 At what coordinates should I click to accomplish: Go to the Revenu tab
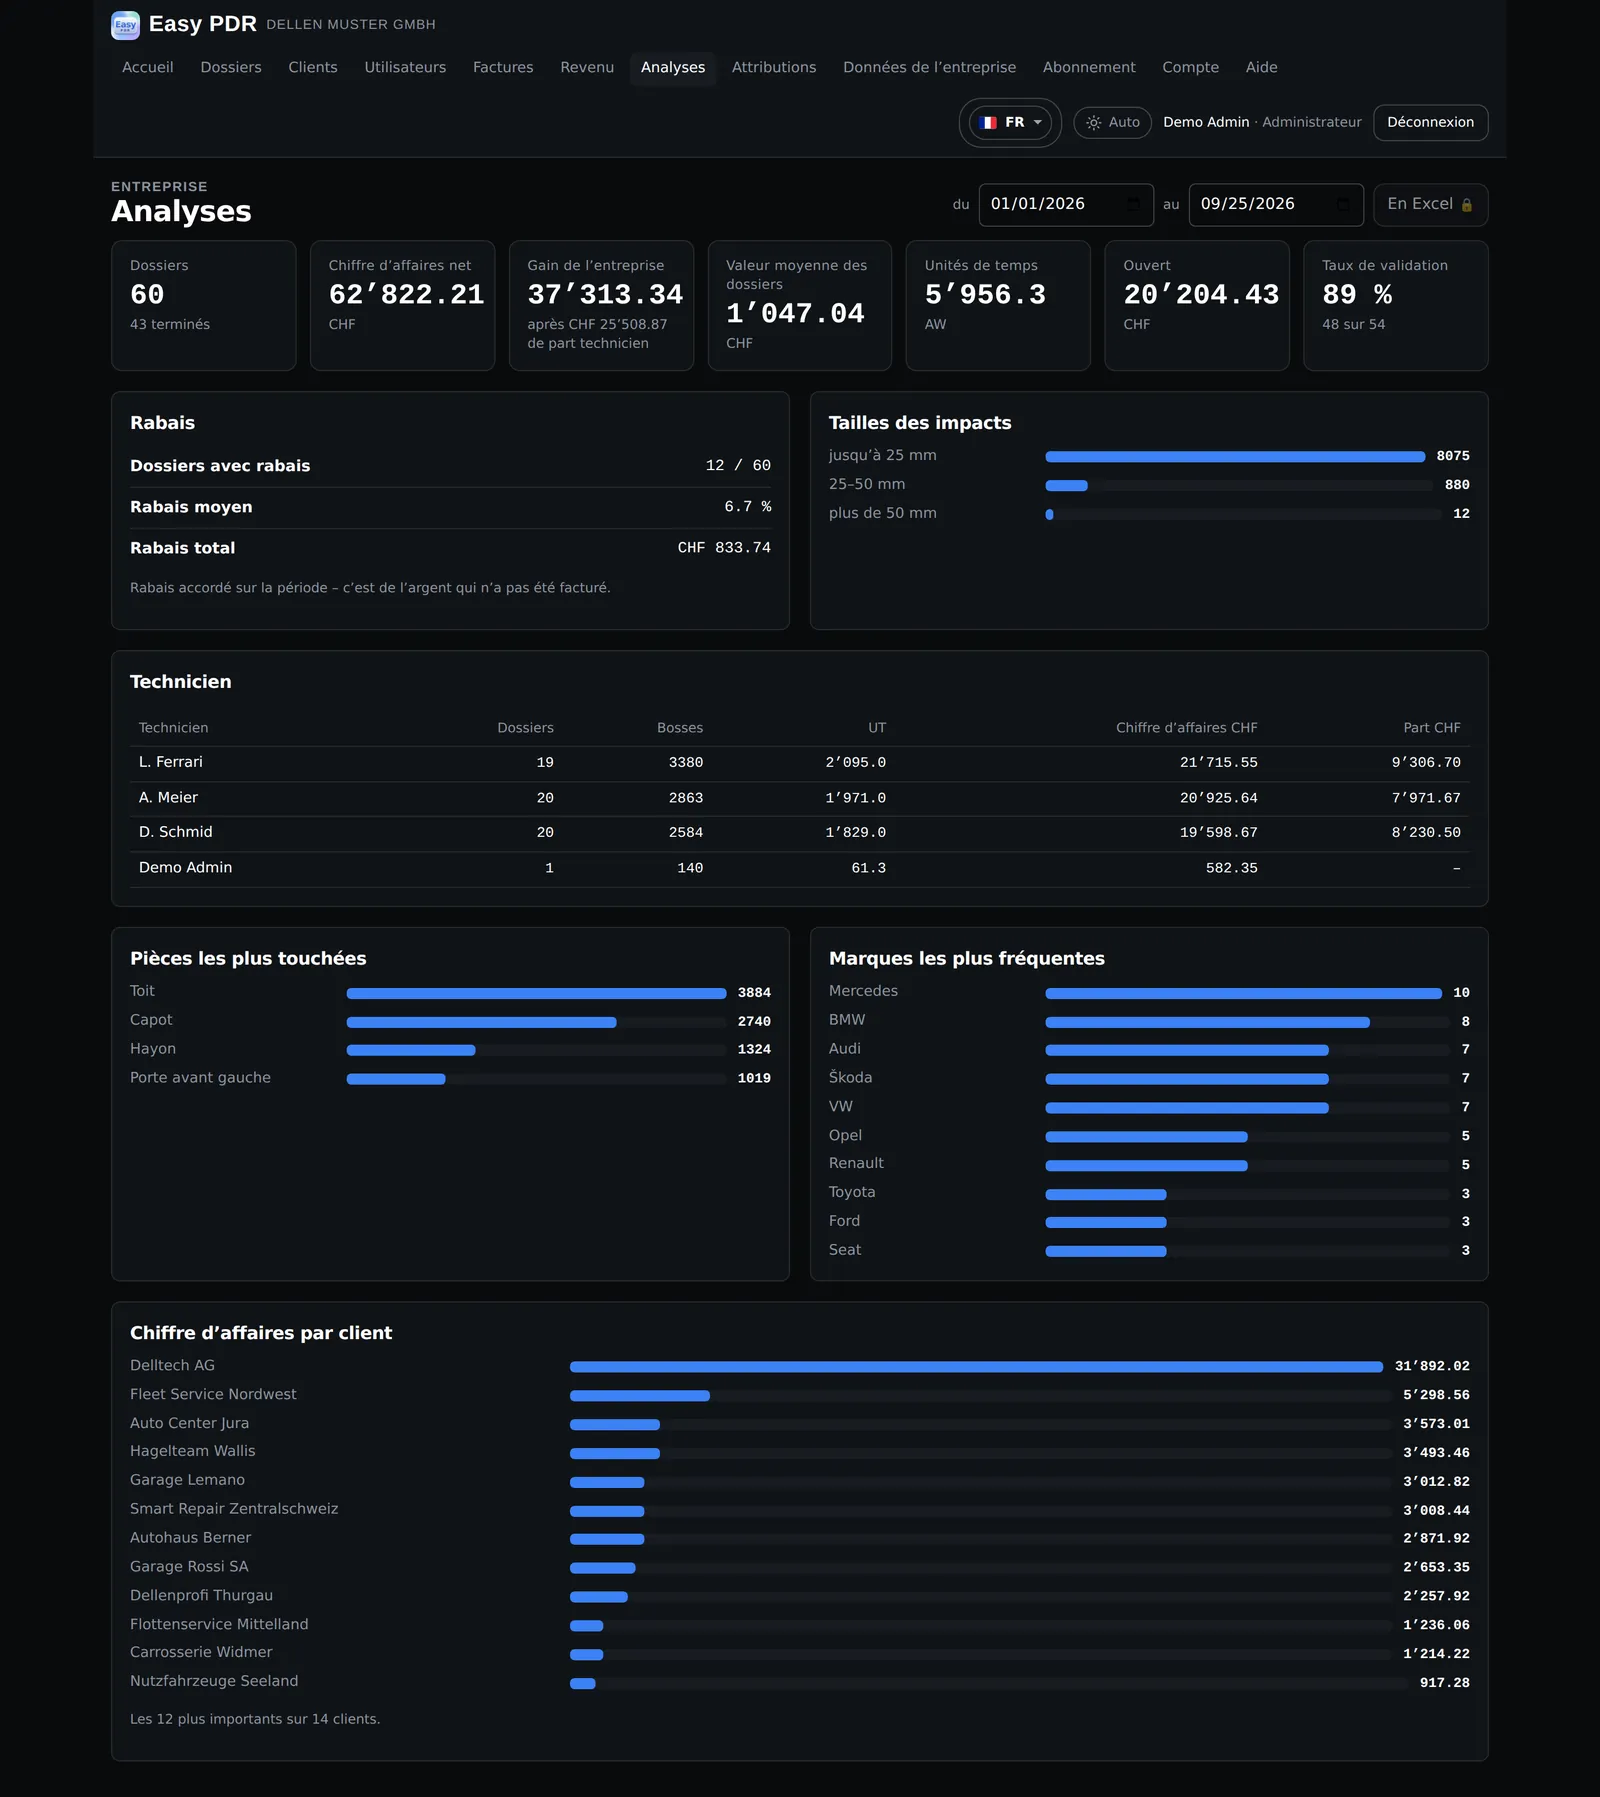click(587, 67)
